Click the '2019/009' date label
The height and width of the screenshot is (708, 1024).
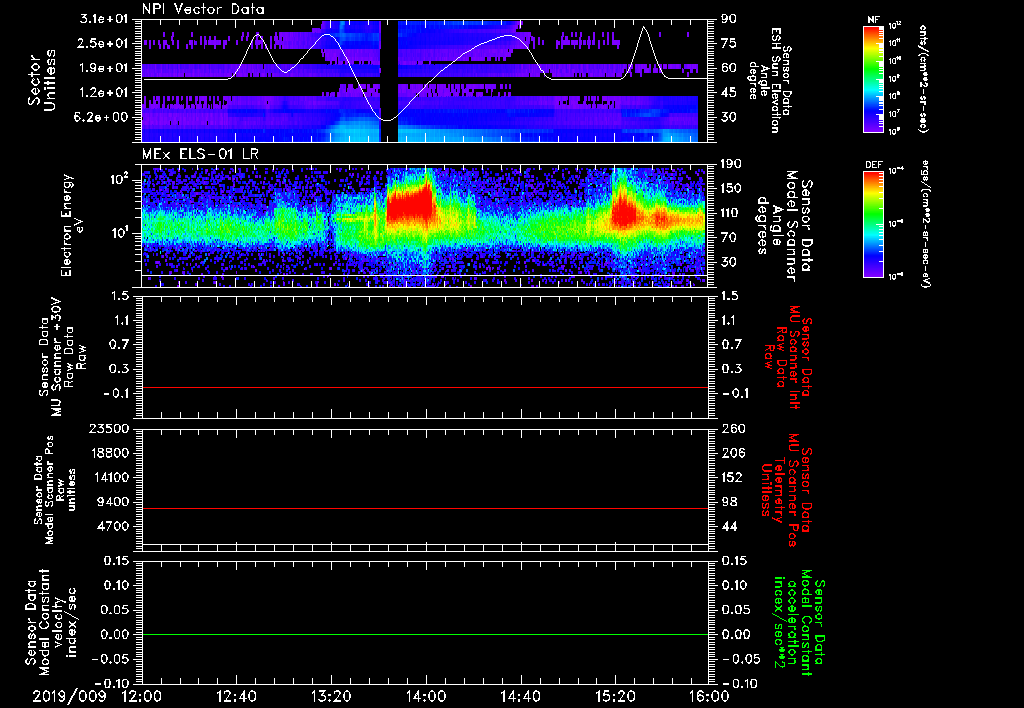[69, 696]
